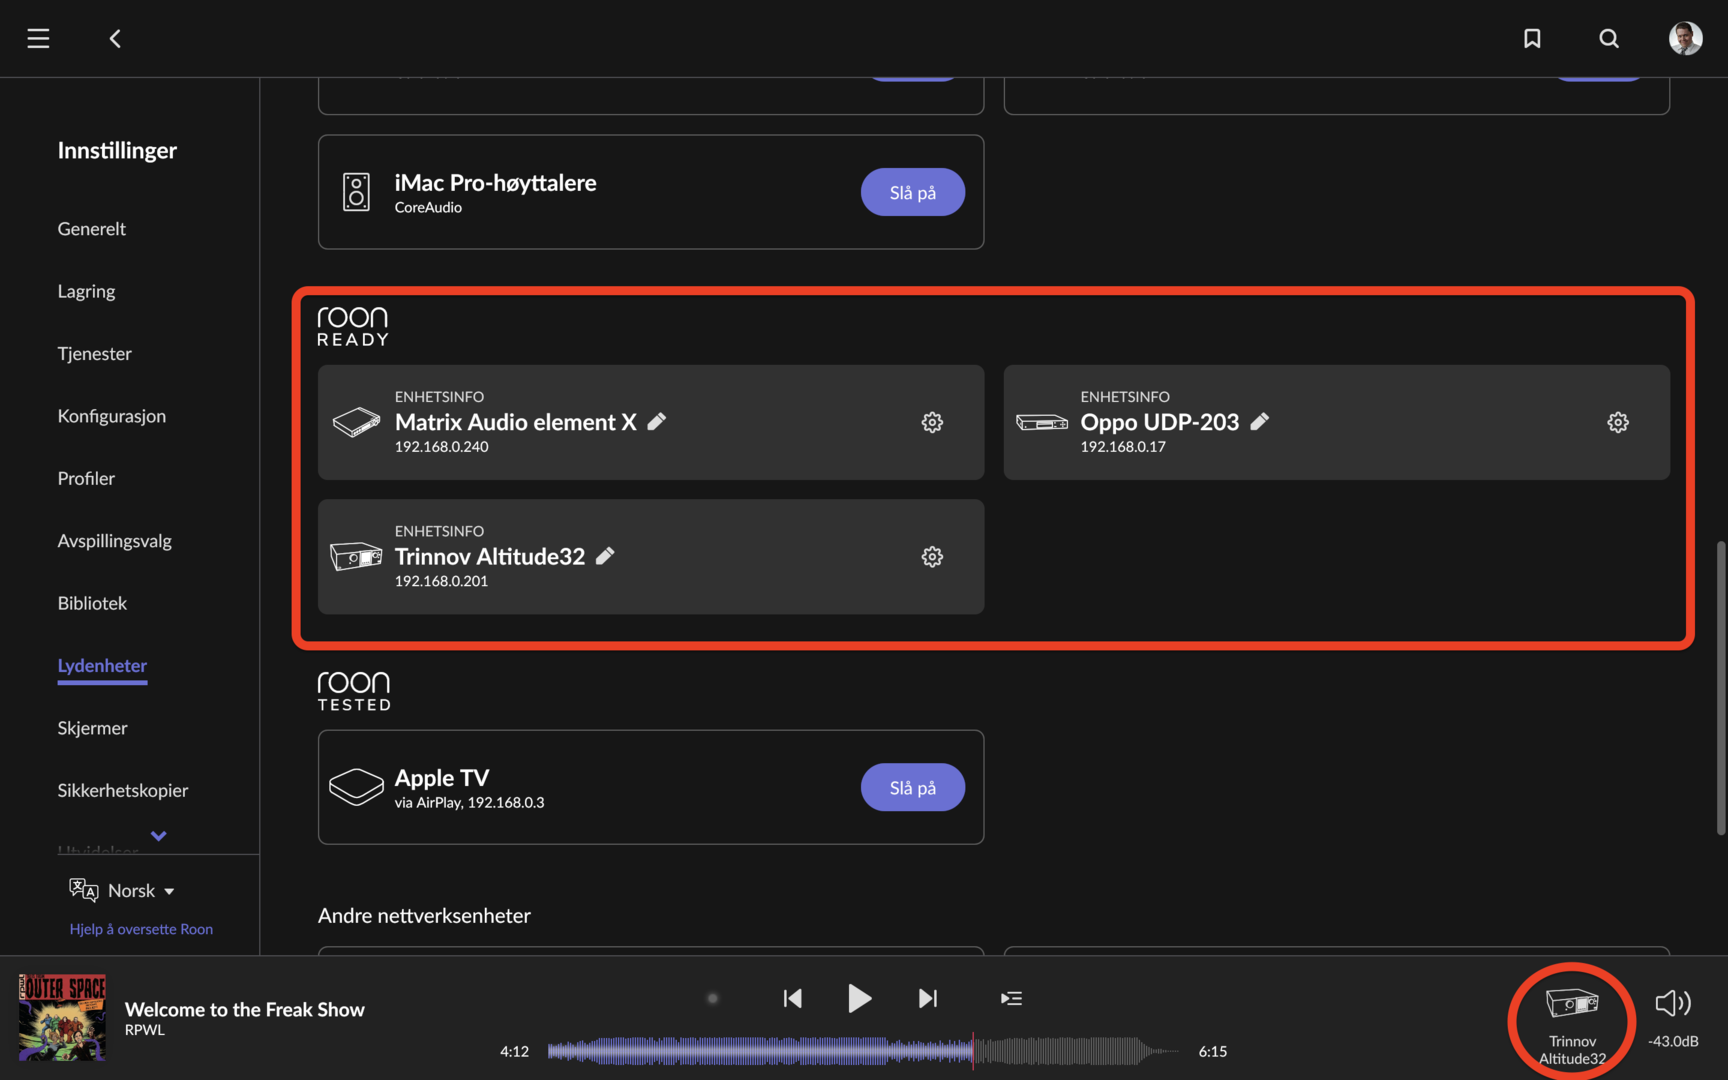Skip to the next track
Viewport: 1728px width, 1080px height.
pos(928,998)
